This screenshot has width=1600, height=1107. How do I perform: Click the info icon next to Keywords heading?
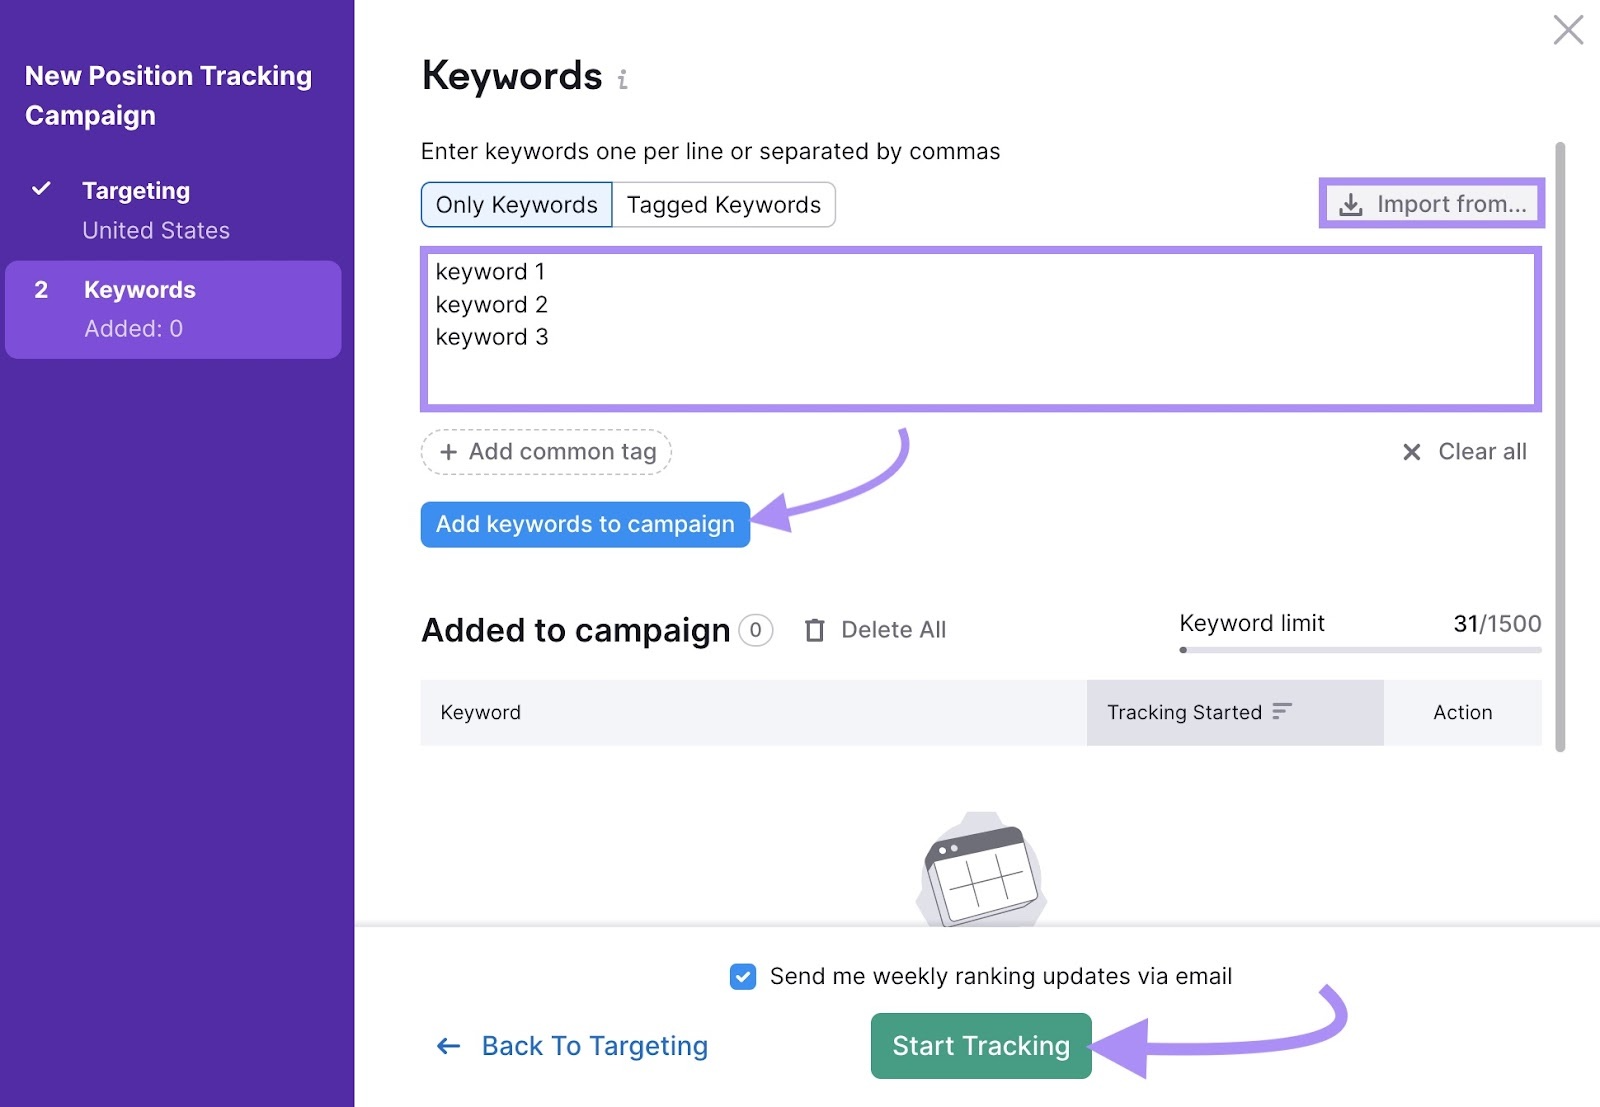tap(623, 78)
